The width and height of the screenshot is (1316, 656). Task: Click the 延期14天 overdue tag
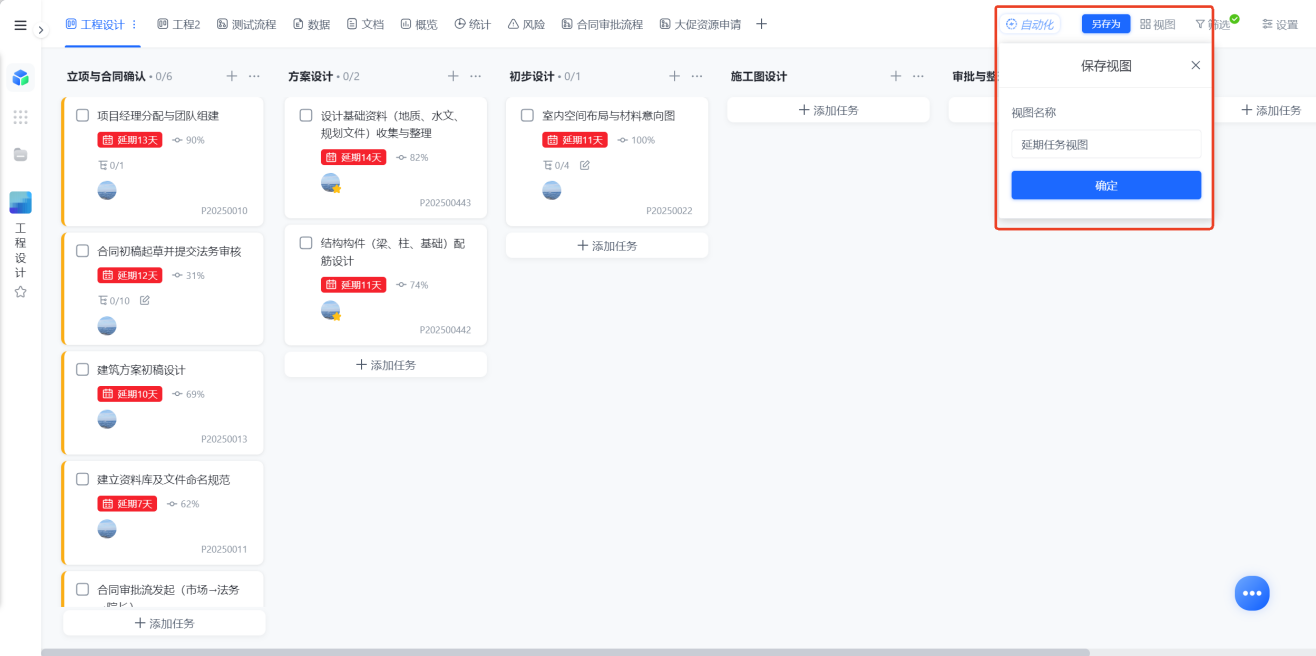pos(353,157)
